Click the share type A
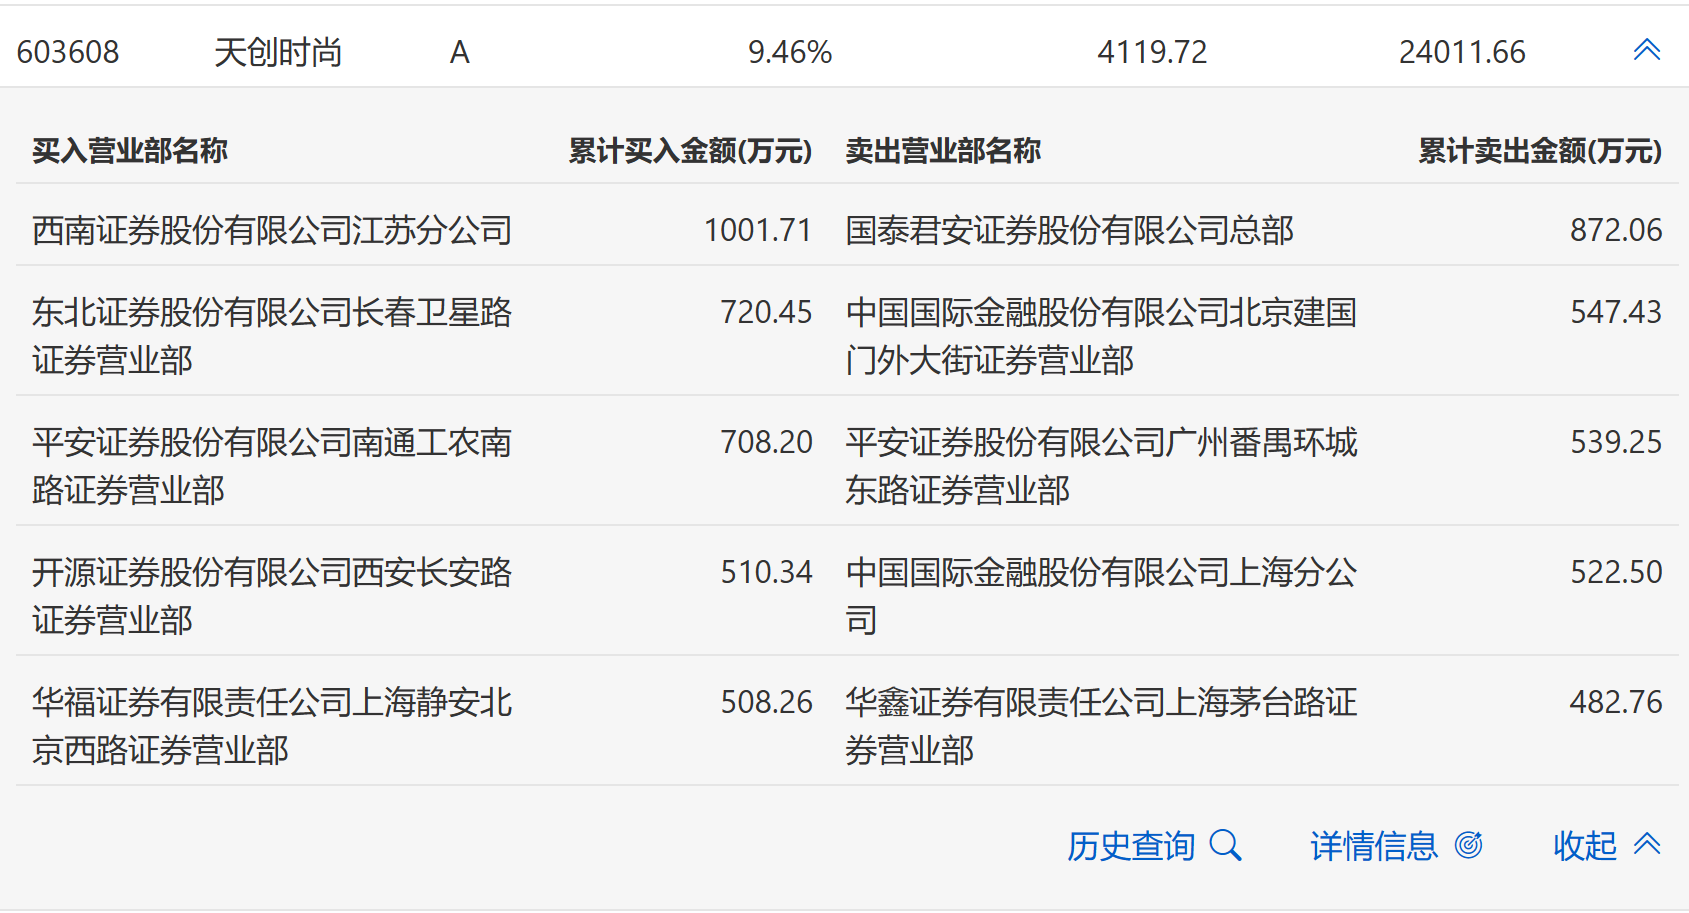The height and width of the screenshot is (913, 1689). [460, 52]
